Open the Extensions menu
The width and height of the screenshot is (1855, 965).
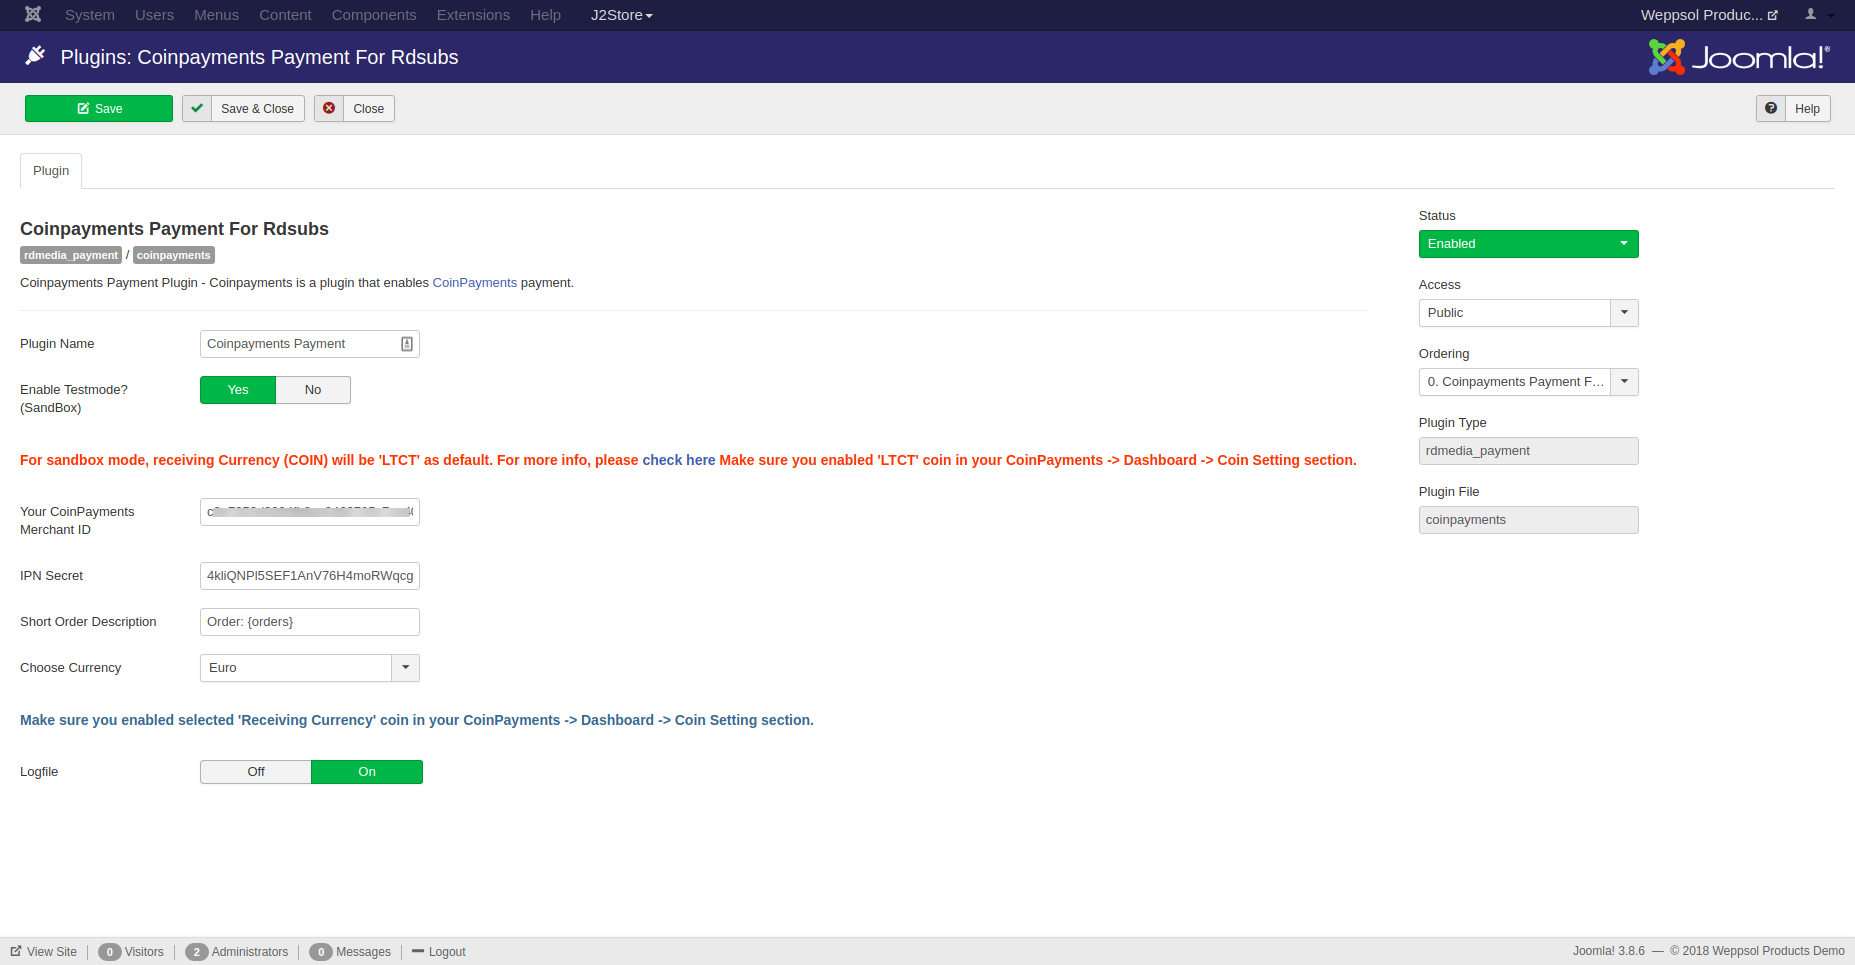point(473,15)
